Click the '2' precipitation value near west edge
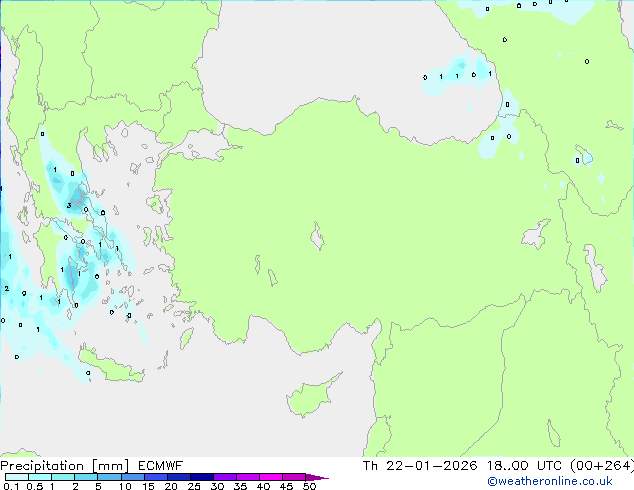Viewport: 634px width, 490px height. tap(6, 288)
